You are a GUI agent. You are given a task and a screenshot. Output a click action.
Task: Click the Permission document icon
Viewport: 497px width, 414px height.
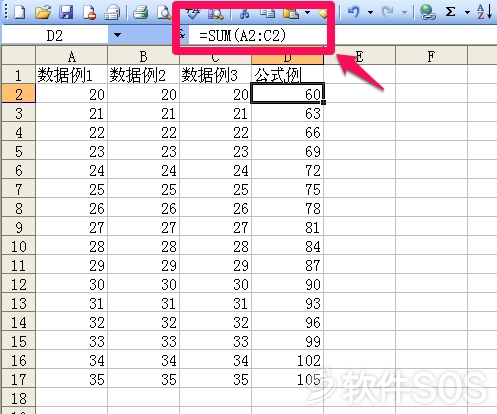89,13
